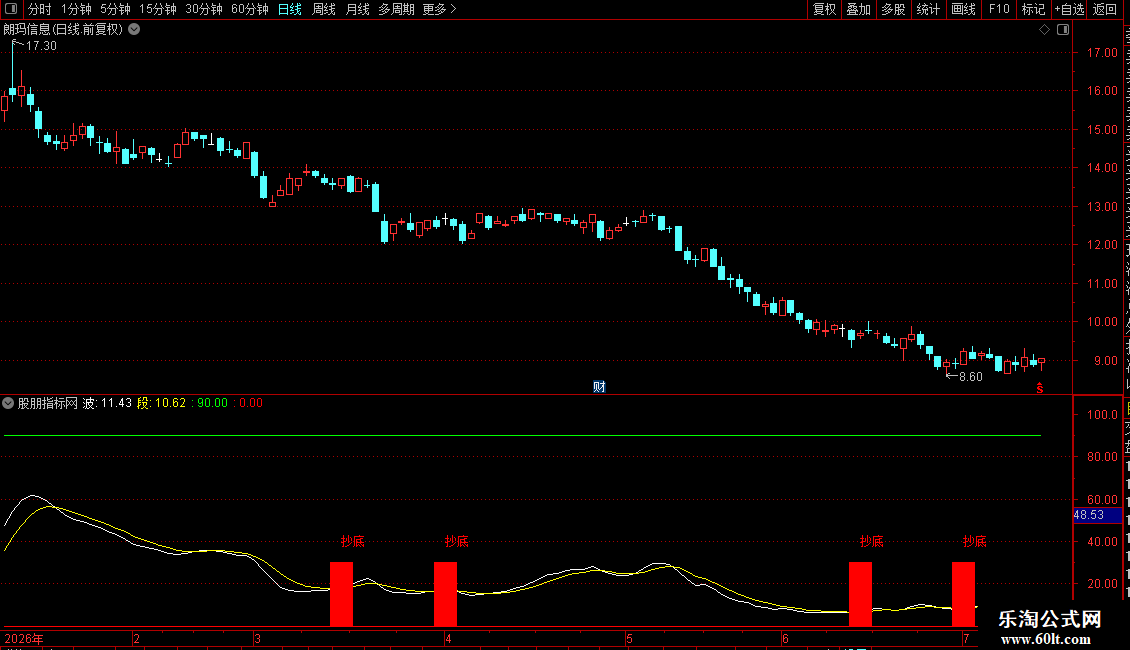Click the 17.30 high price label
Image resolution: width=1130 pixels, height=650 pixels.
(40, 46)
